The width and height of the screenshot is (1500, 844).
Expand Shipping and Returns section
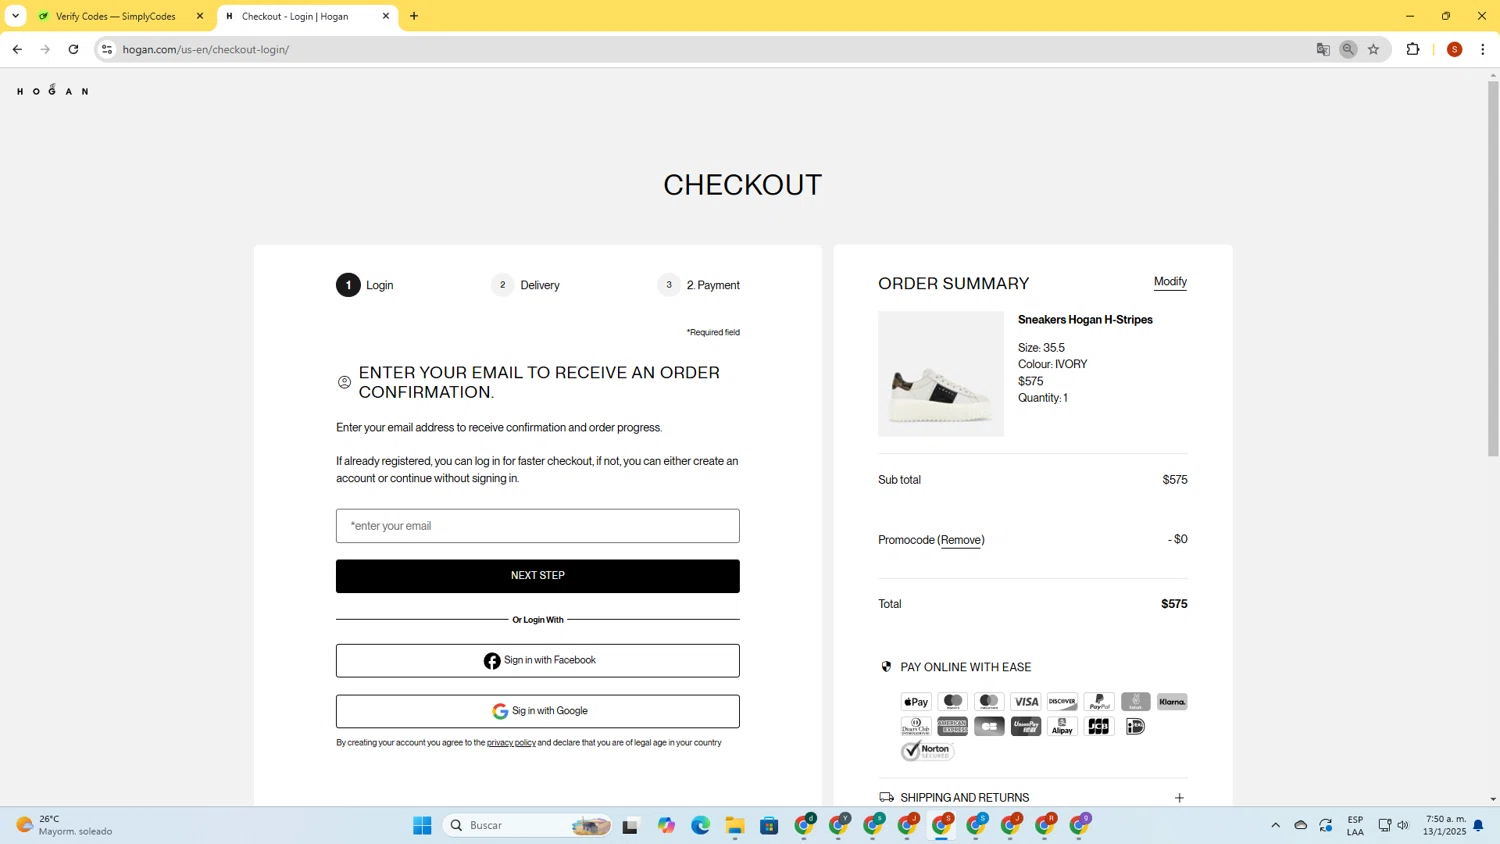point(1033,797)
